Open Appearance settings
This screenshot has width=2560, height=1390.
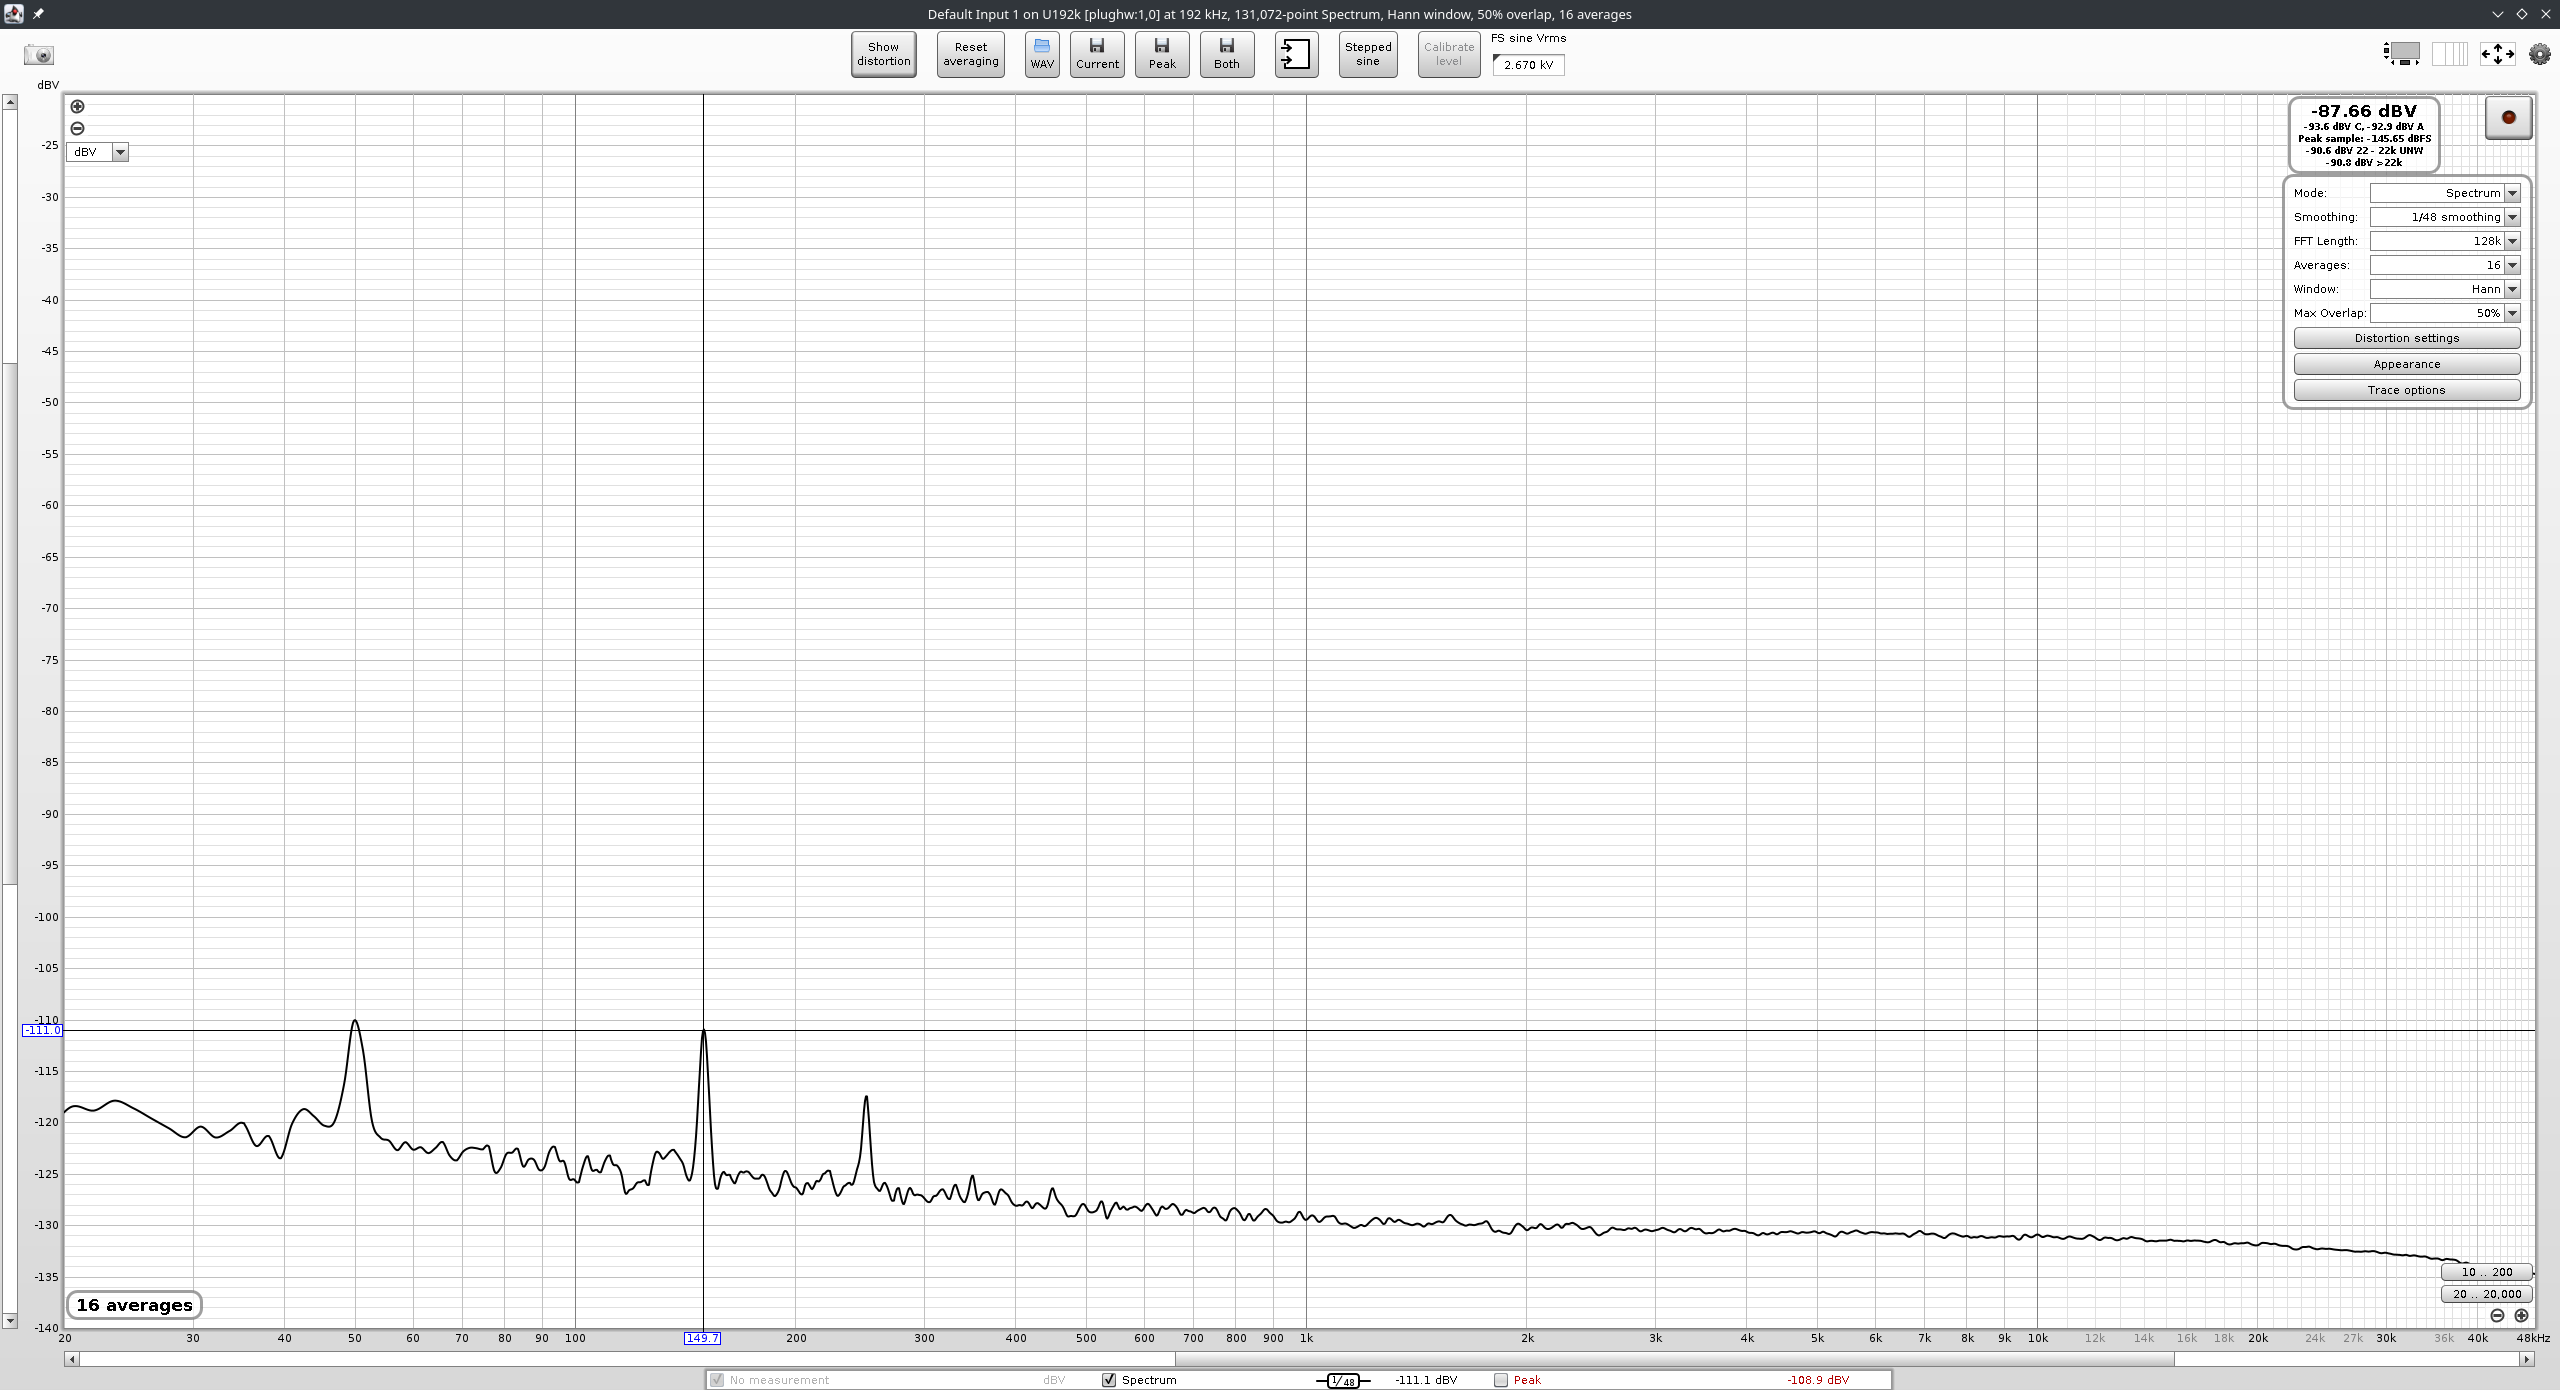click(x=2407, y=364)
